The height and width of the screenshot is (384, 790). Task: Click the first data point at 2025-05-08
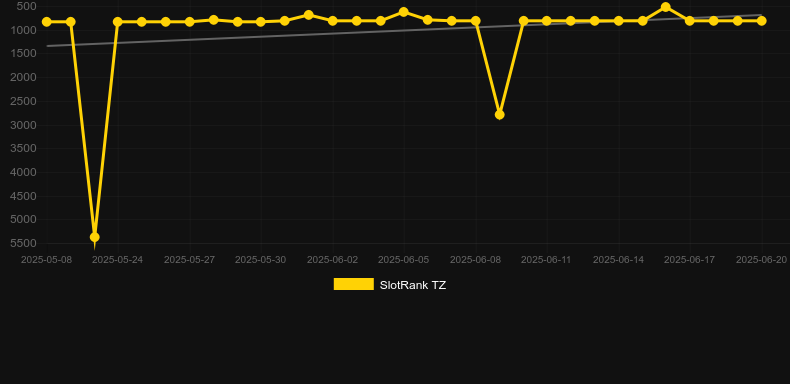pos(47,22)
